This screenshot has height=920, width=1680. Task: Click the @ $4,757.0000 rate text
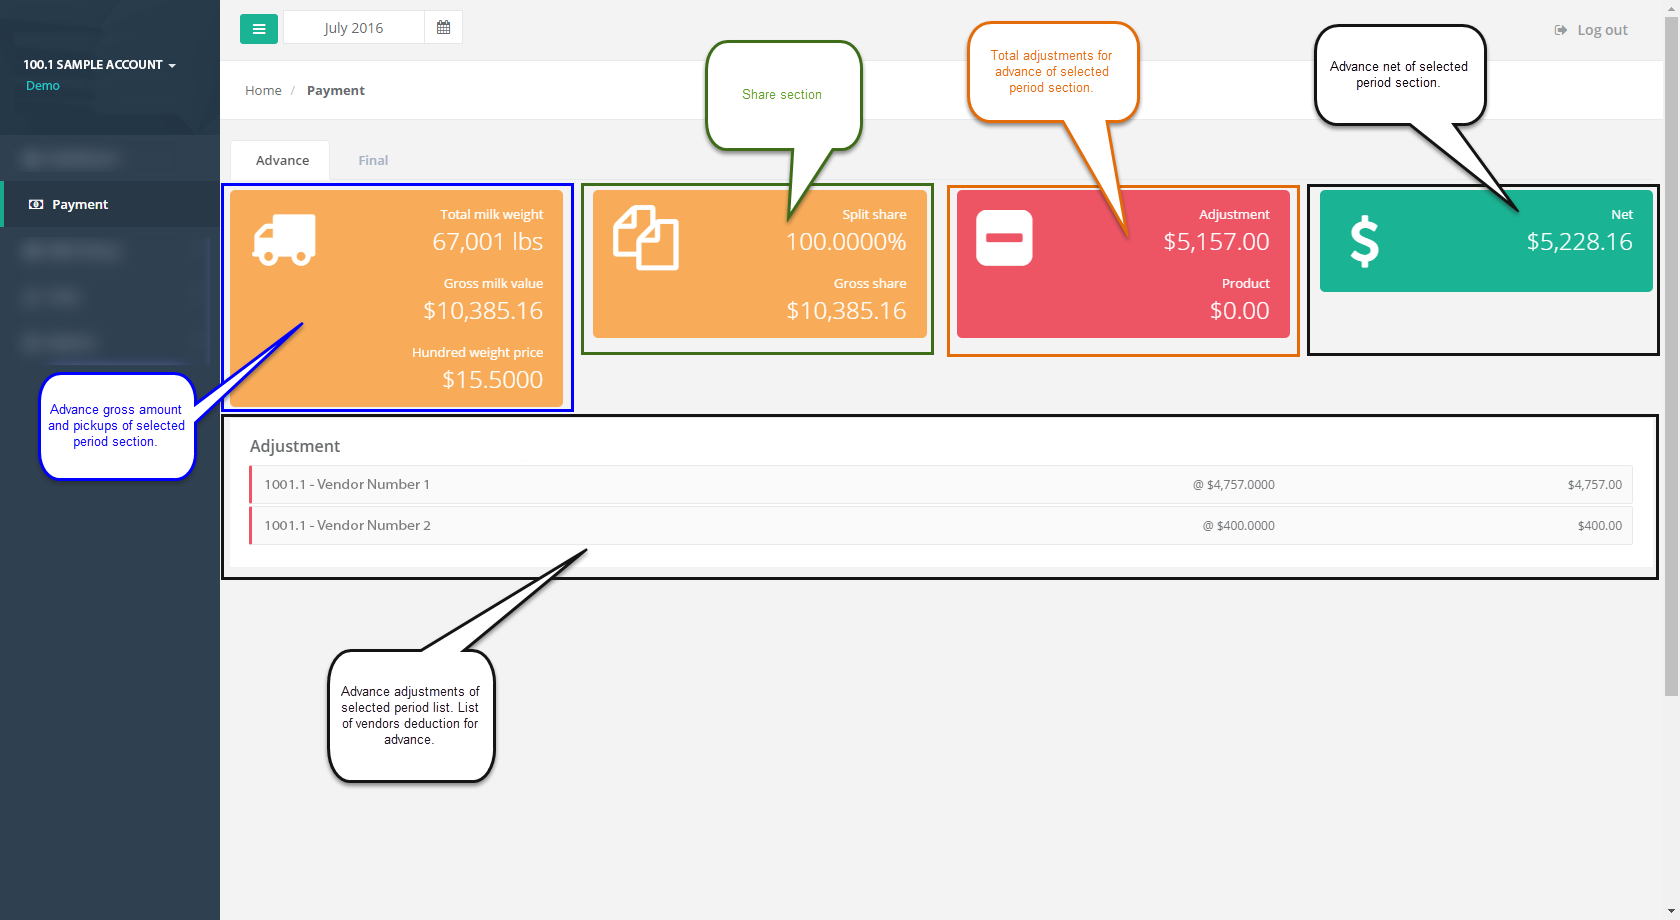pyautogui.click(x=1234, y=485)
